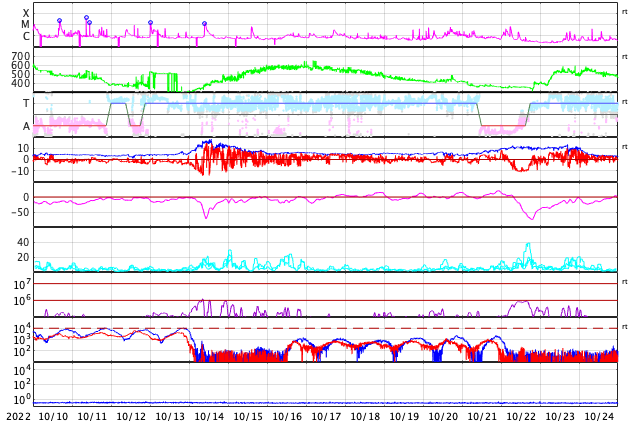This screenshot has height=424, width=634.
Task: Click the 10³ tick label on the electron flux panel
Action: (x=22, y=340)
